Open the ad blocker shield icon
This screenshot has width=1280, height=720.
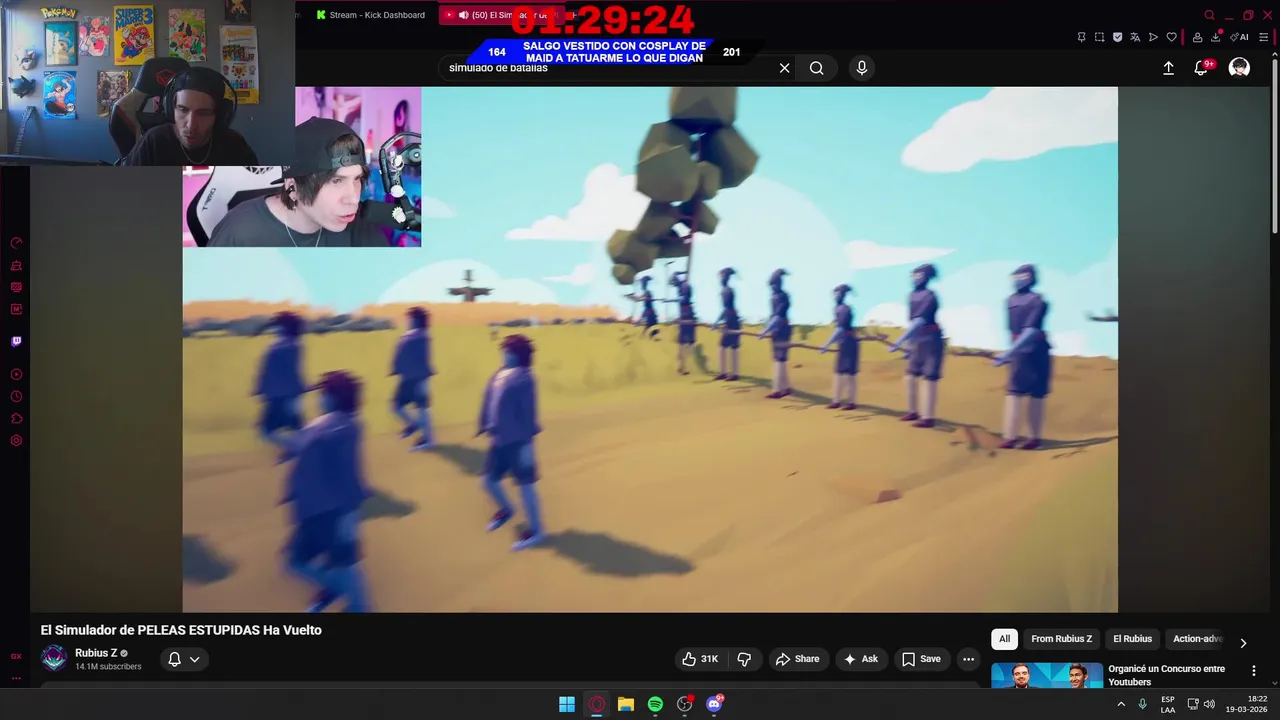coord(1117,37)
